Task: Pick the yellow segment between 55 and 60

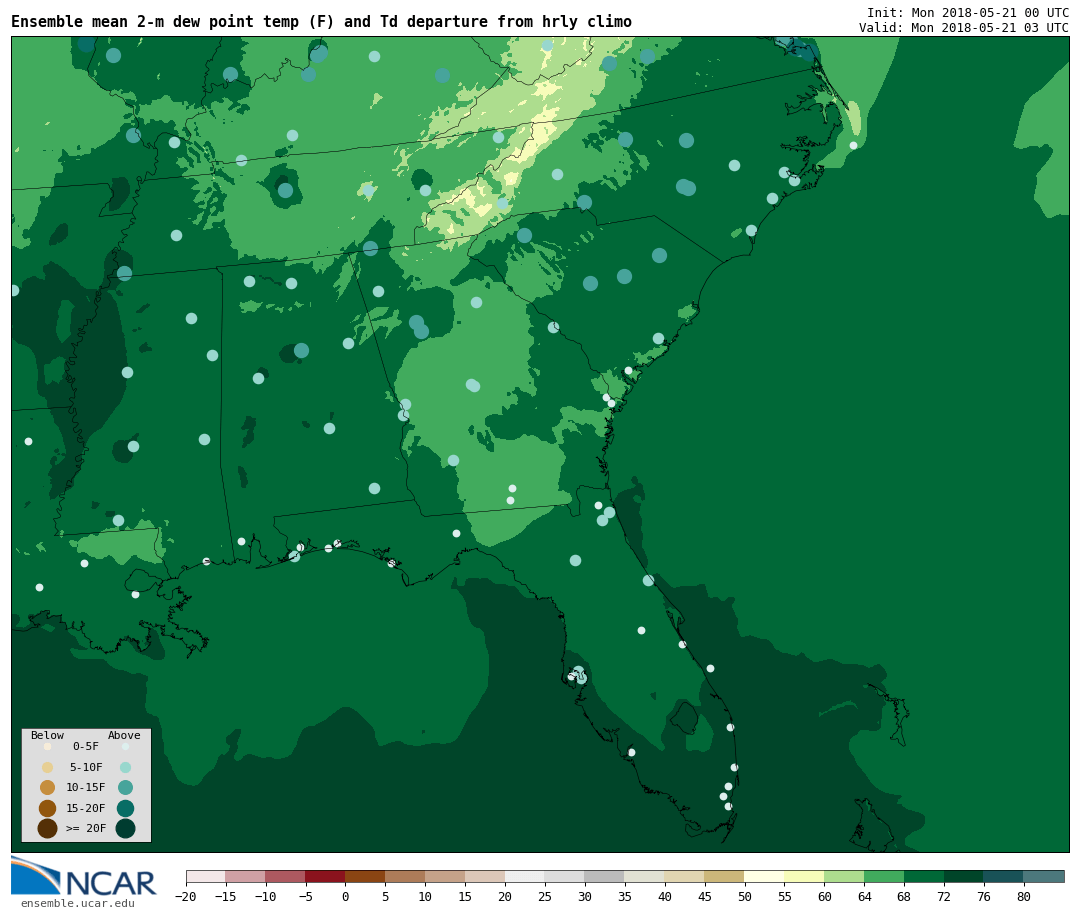Action: (x=805, y=876)
